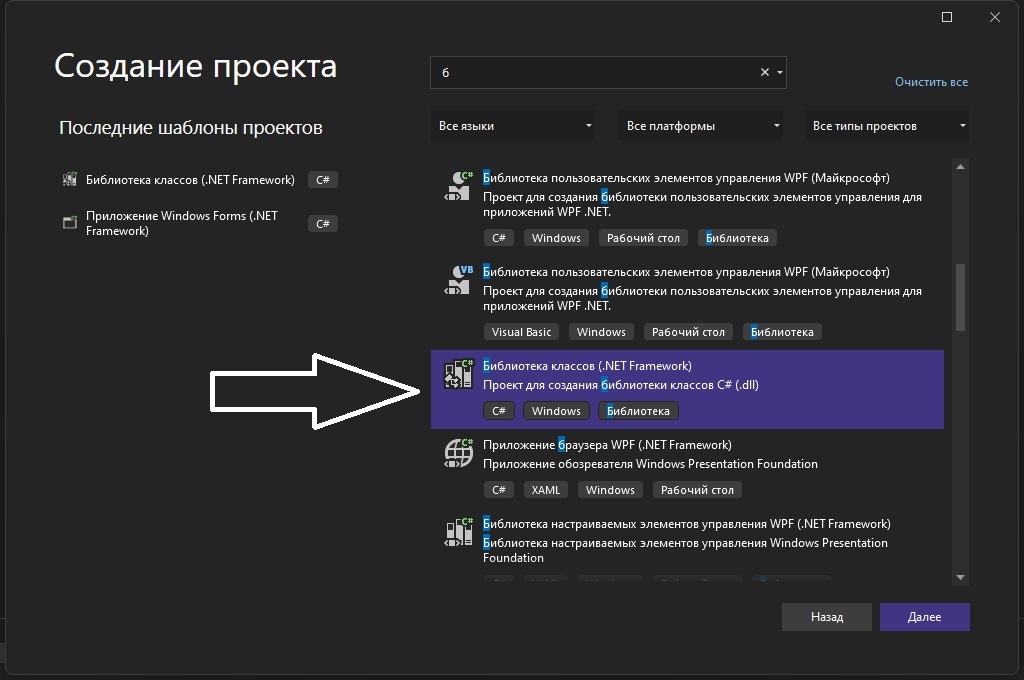Click C# tag under the selected Библиотека классов
Image resolution: width=1024 pixels, height=680 pixels.
499,411
